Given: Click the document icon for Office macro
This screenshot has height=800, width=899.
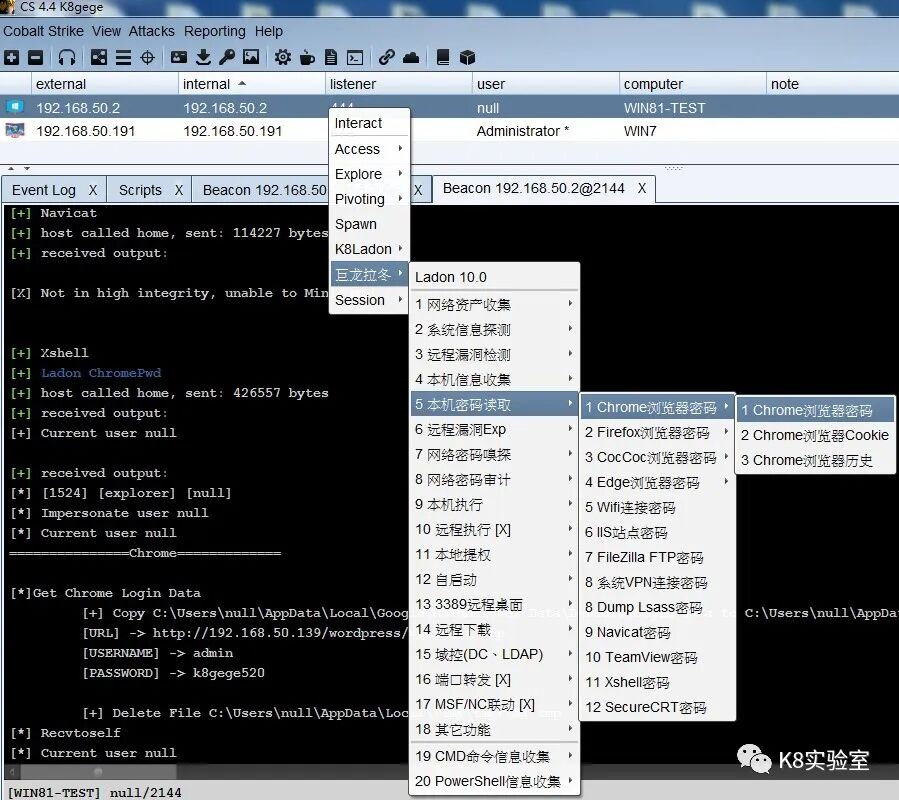Looking at the screenshot, I should (x=331, y=57).
